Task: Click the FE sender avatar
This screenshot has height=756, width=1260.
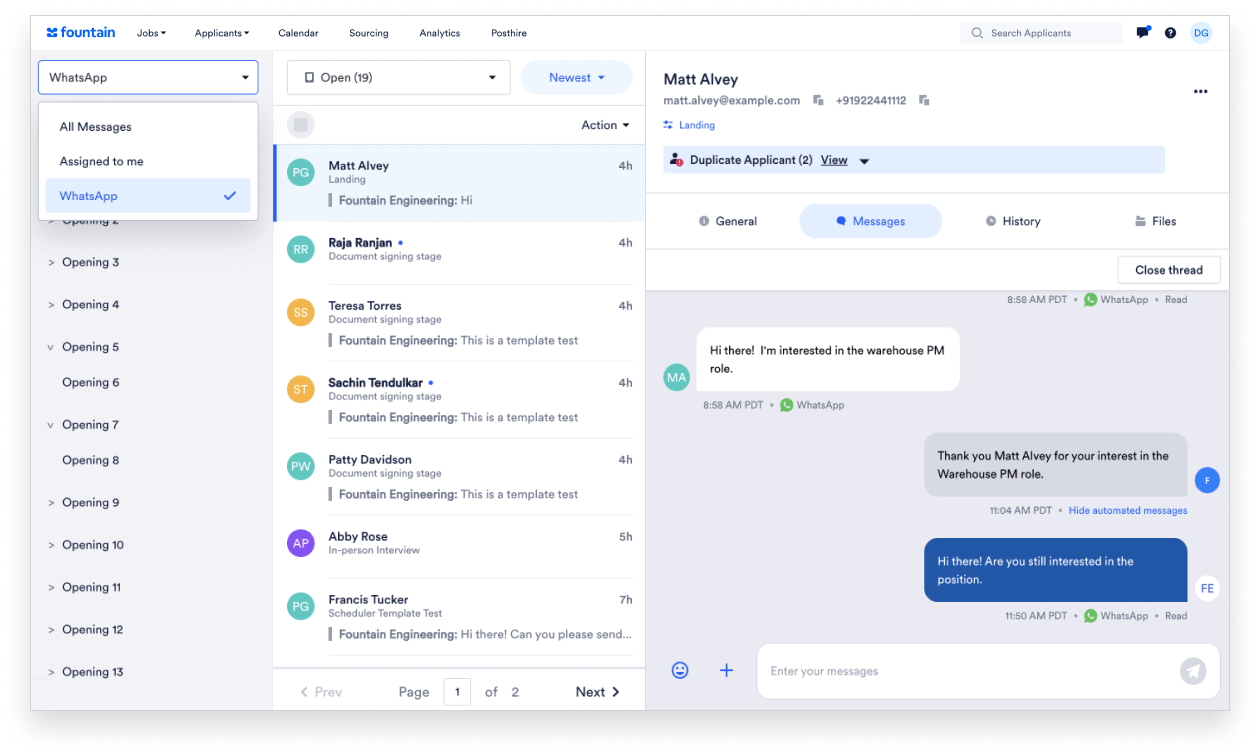Action: point(1207,588)
